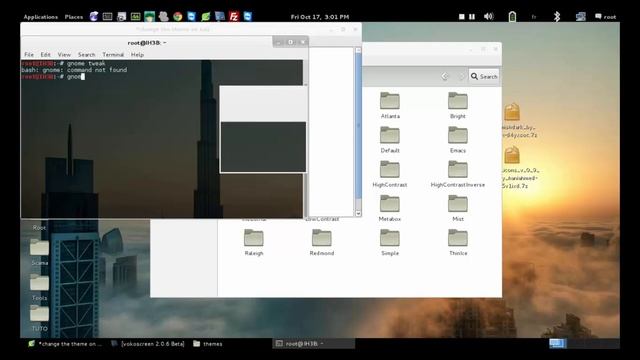Pause the screen recording from the panel
Viewport: 640px width, 360px height.
tap(472, 17)
